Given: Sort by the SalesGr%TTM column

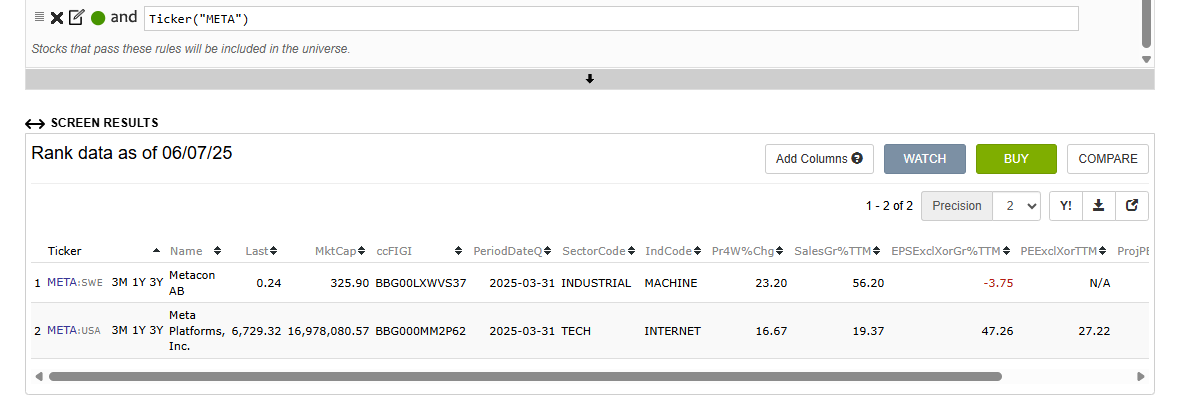Looking at the screenshot, I should coord(838,250).
